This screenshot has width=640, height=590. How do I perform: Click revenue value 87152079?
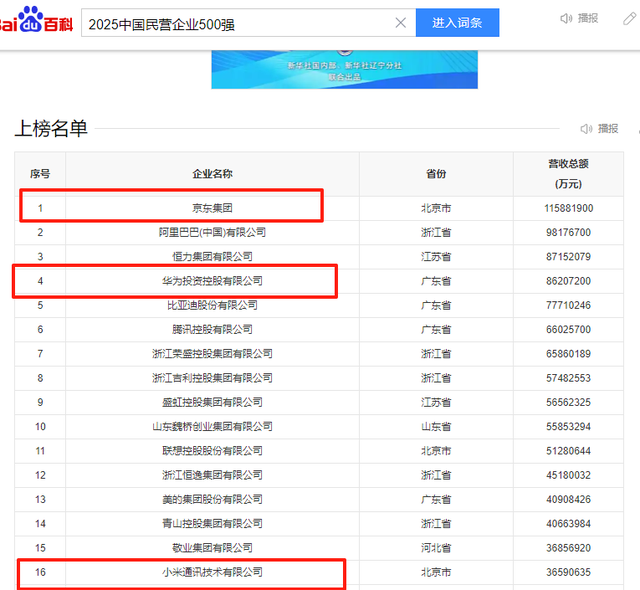(x=568, y=257)
